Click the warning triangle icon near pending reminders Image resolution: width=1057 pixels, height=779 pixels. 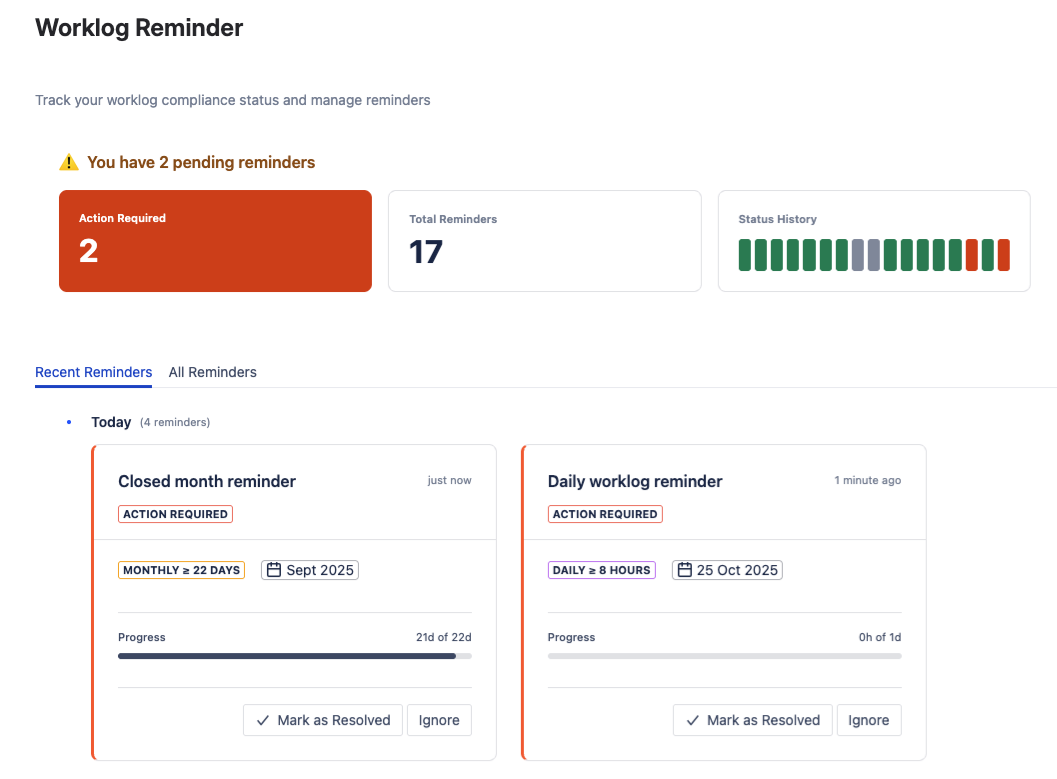[x=69, y=162]
